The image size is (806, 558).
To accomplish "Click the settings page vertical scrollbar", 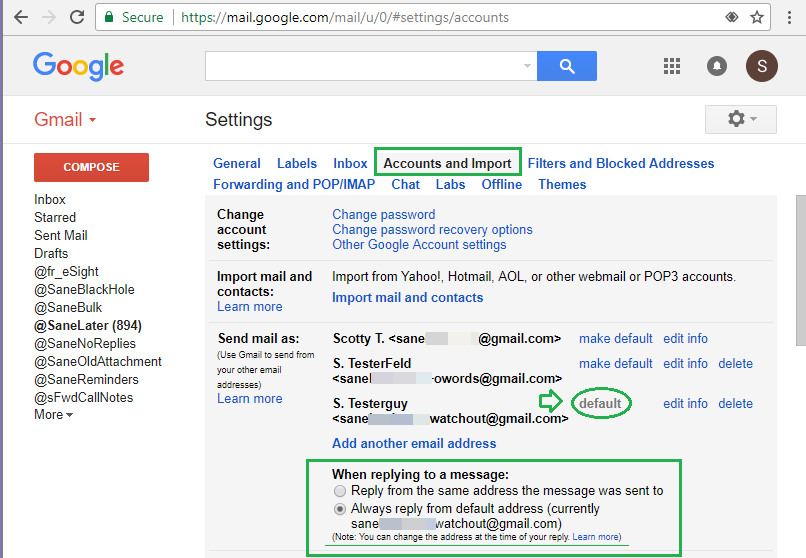I will pyautogui.click(x=800, y=270).
